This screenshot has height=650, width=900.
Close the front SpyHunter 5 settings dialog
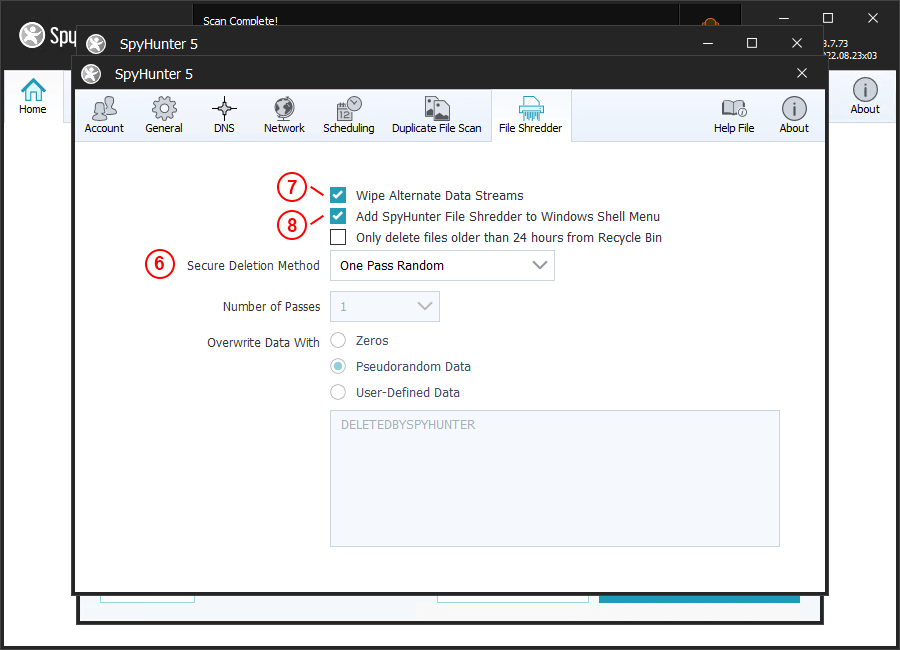[802, 73]
